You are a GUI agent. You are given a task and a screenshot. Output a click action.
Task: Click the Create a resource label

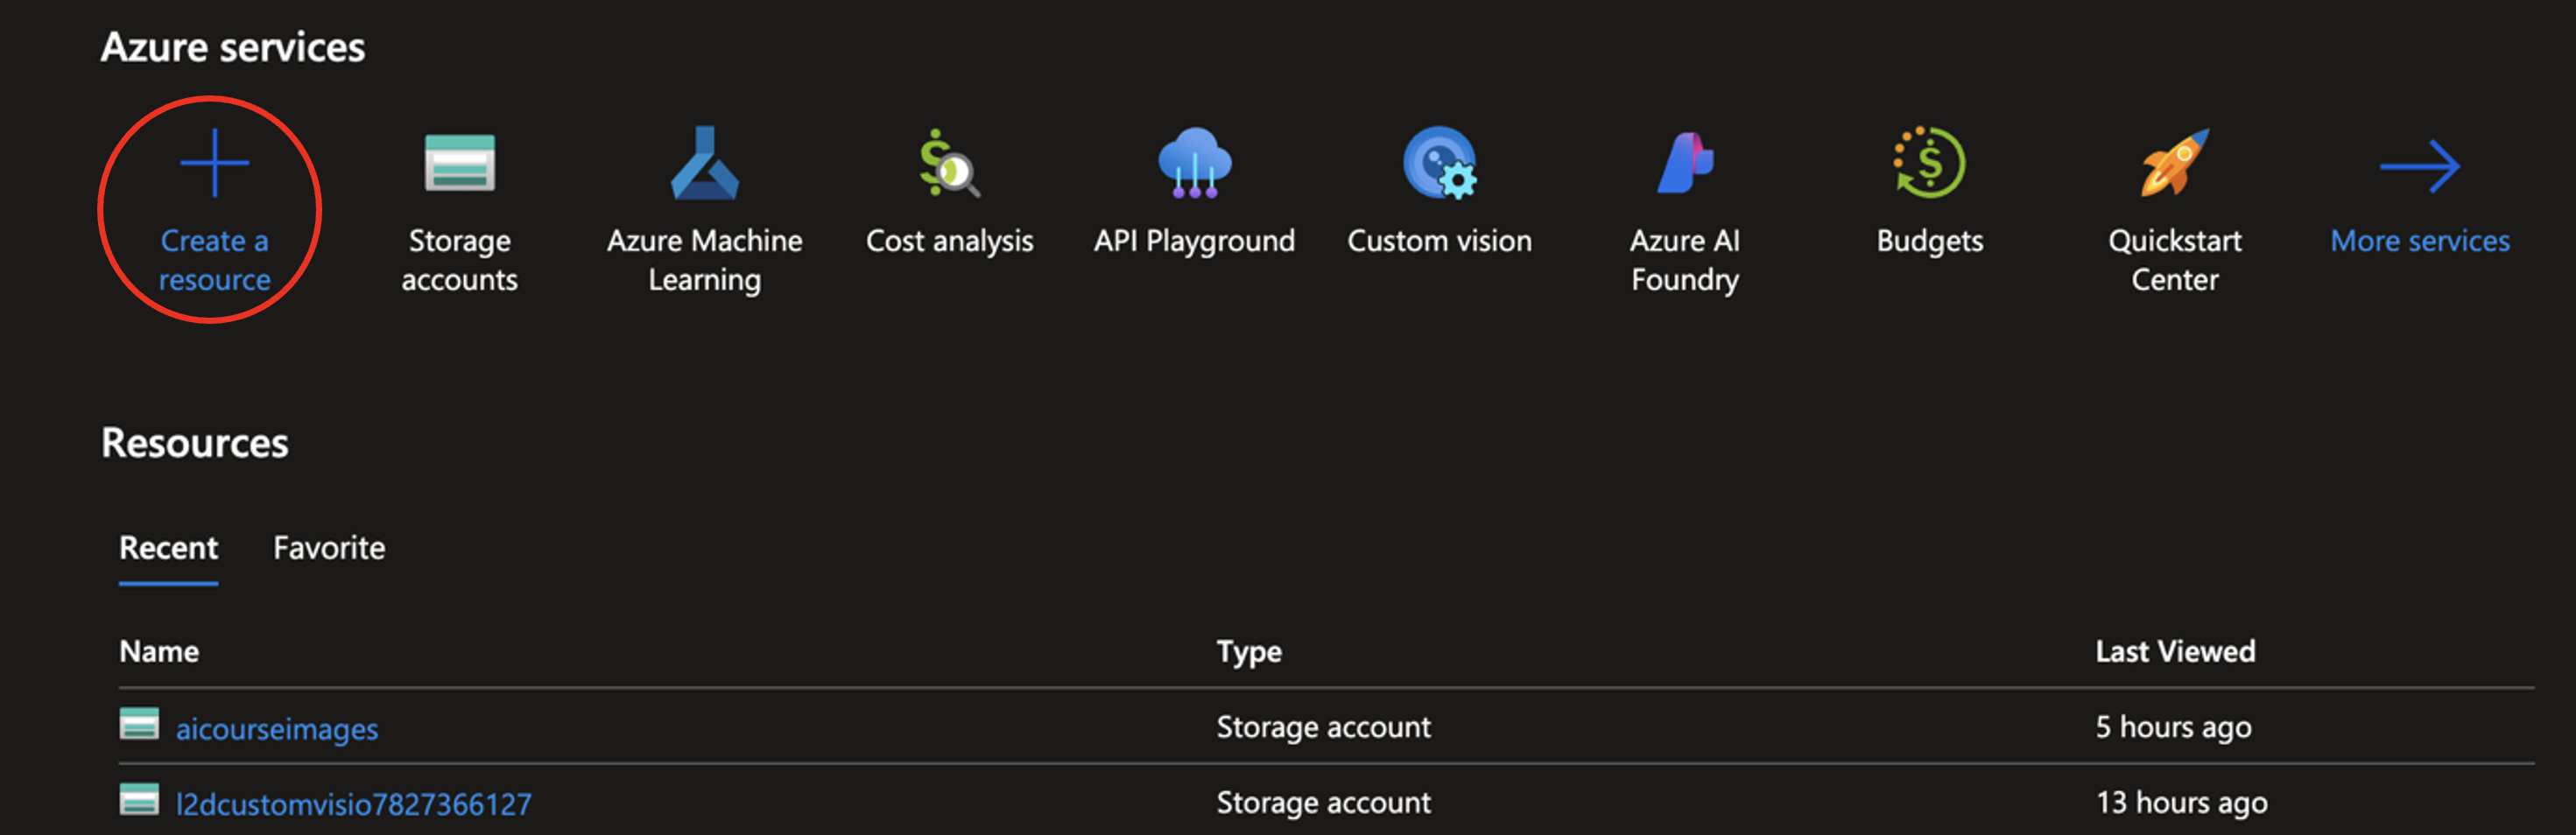214,260
